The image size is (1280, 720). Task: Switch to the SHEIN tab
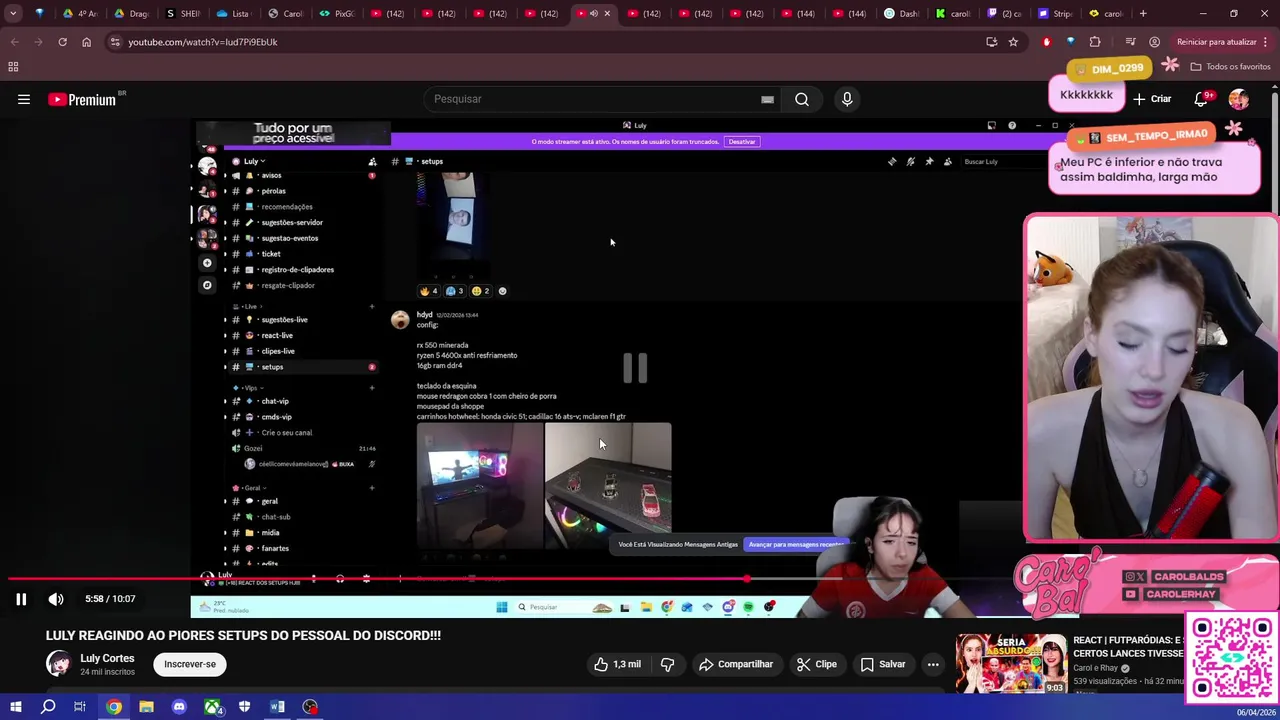tap(183, 14)
